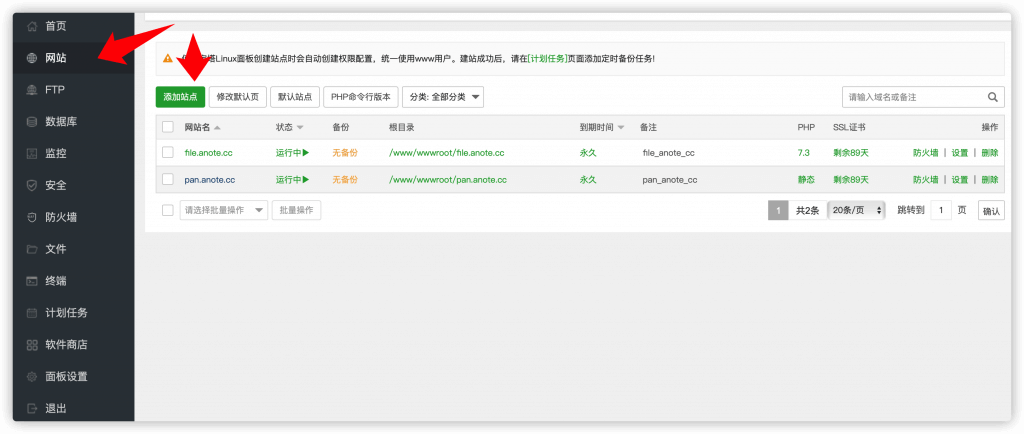Screen dimensions: 1024x434
Task: Check the file.anote.cc row checkbox
Action: pos(168,153)
